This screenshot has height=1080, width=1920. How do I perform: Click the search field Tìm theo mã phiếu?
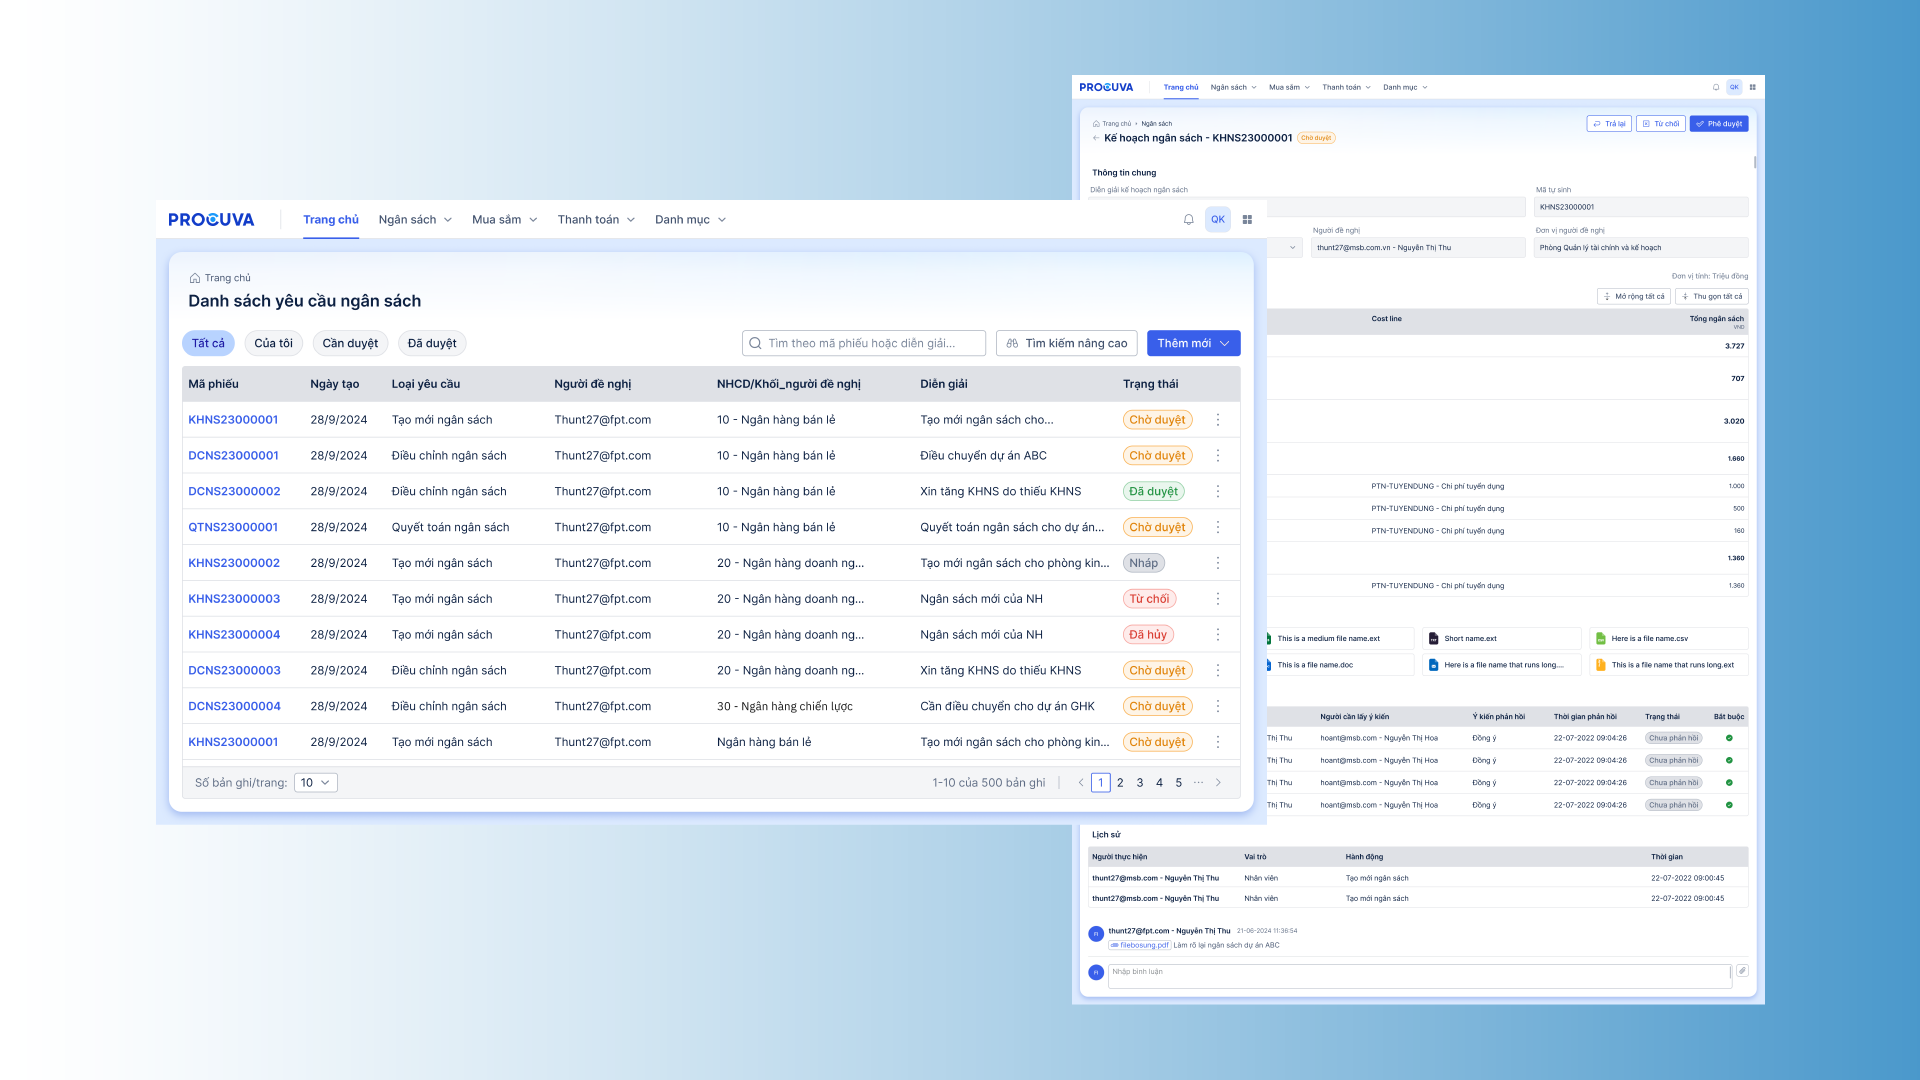(x=864, y=343)
